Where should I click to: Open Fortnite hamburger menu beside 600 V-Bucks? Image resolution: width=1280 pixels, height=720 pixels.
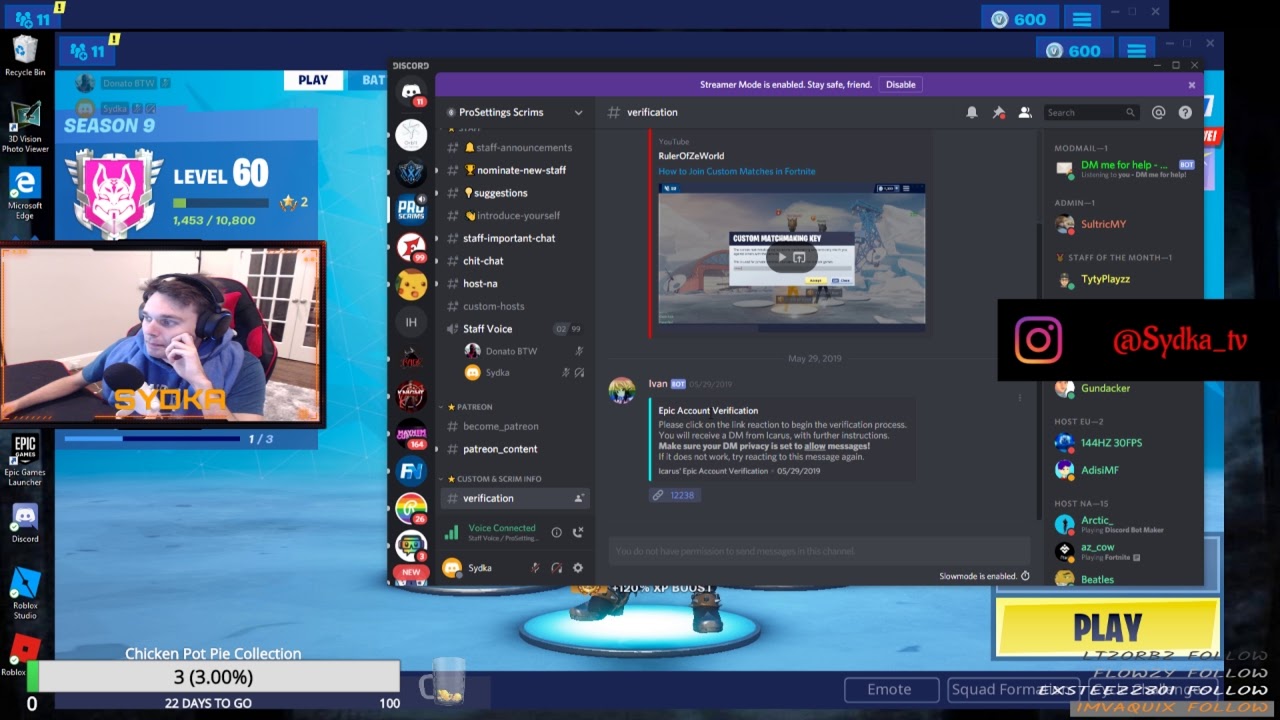click(x=1136, y=51)
